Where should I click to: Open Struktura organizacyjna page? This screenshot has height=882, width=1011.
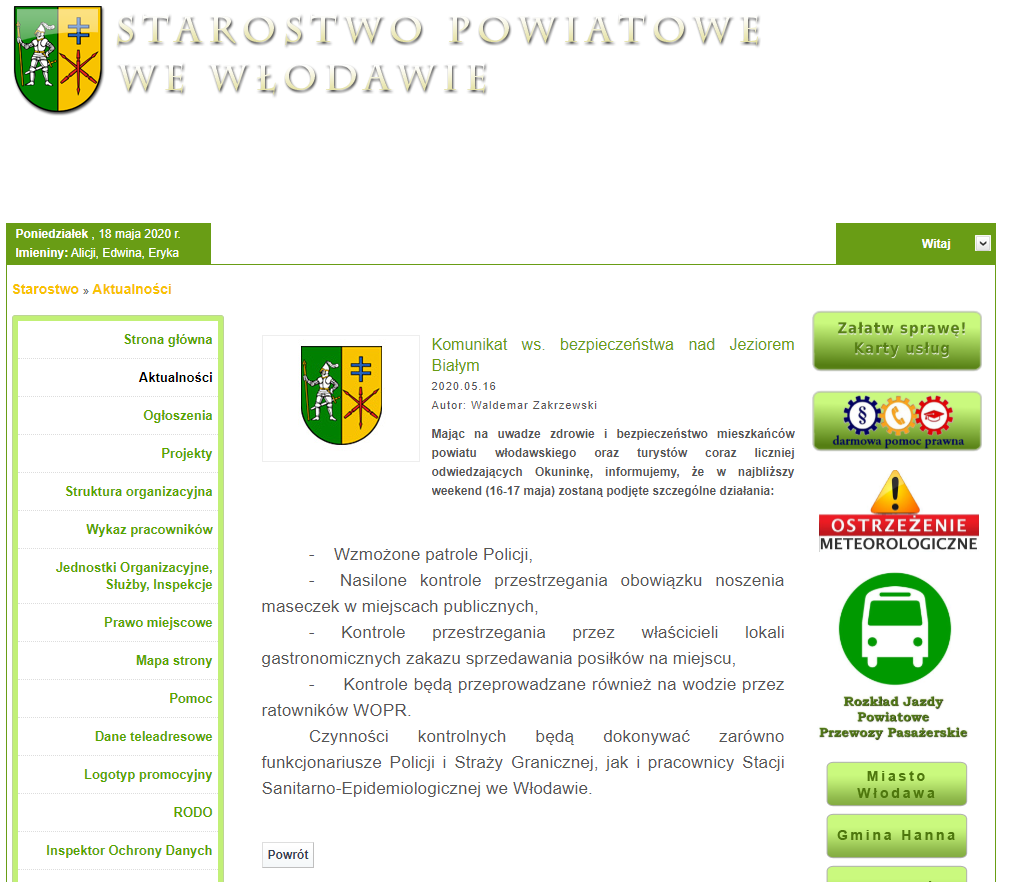tap(139, 491)
